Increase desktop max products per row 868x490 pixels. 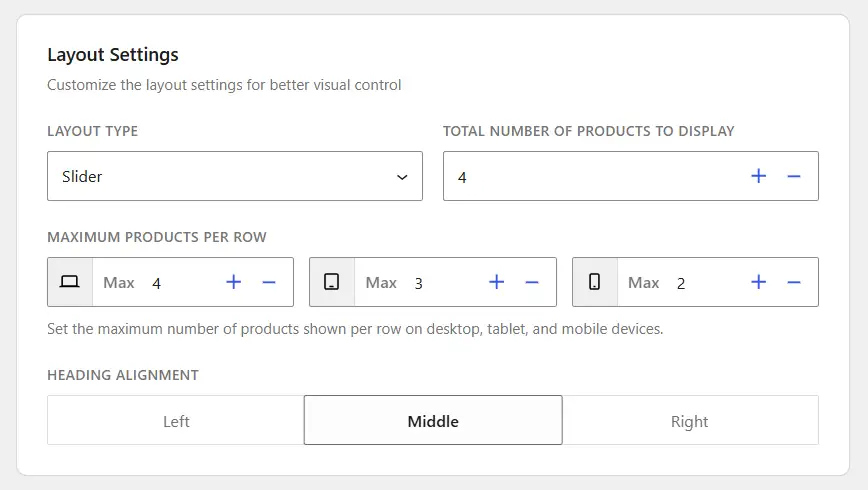click(x=234, y=282)
